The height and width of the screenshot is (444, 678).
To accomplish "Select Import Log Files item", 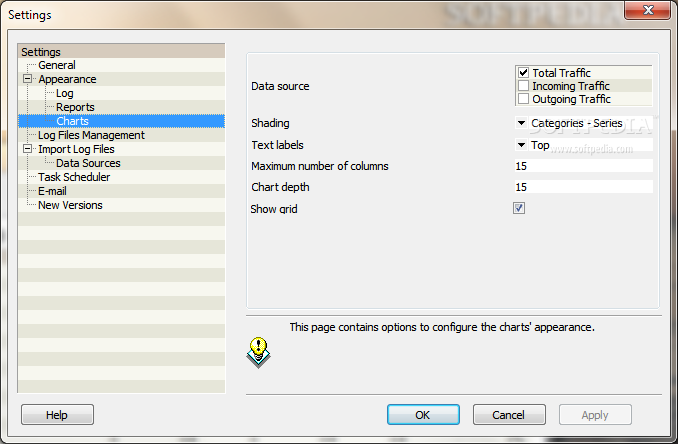I will pos(76,149).
